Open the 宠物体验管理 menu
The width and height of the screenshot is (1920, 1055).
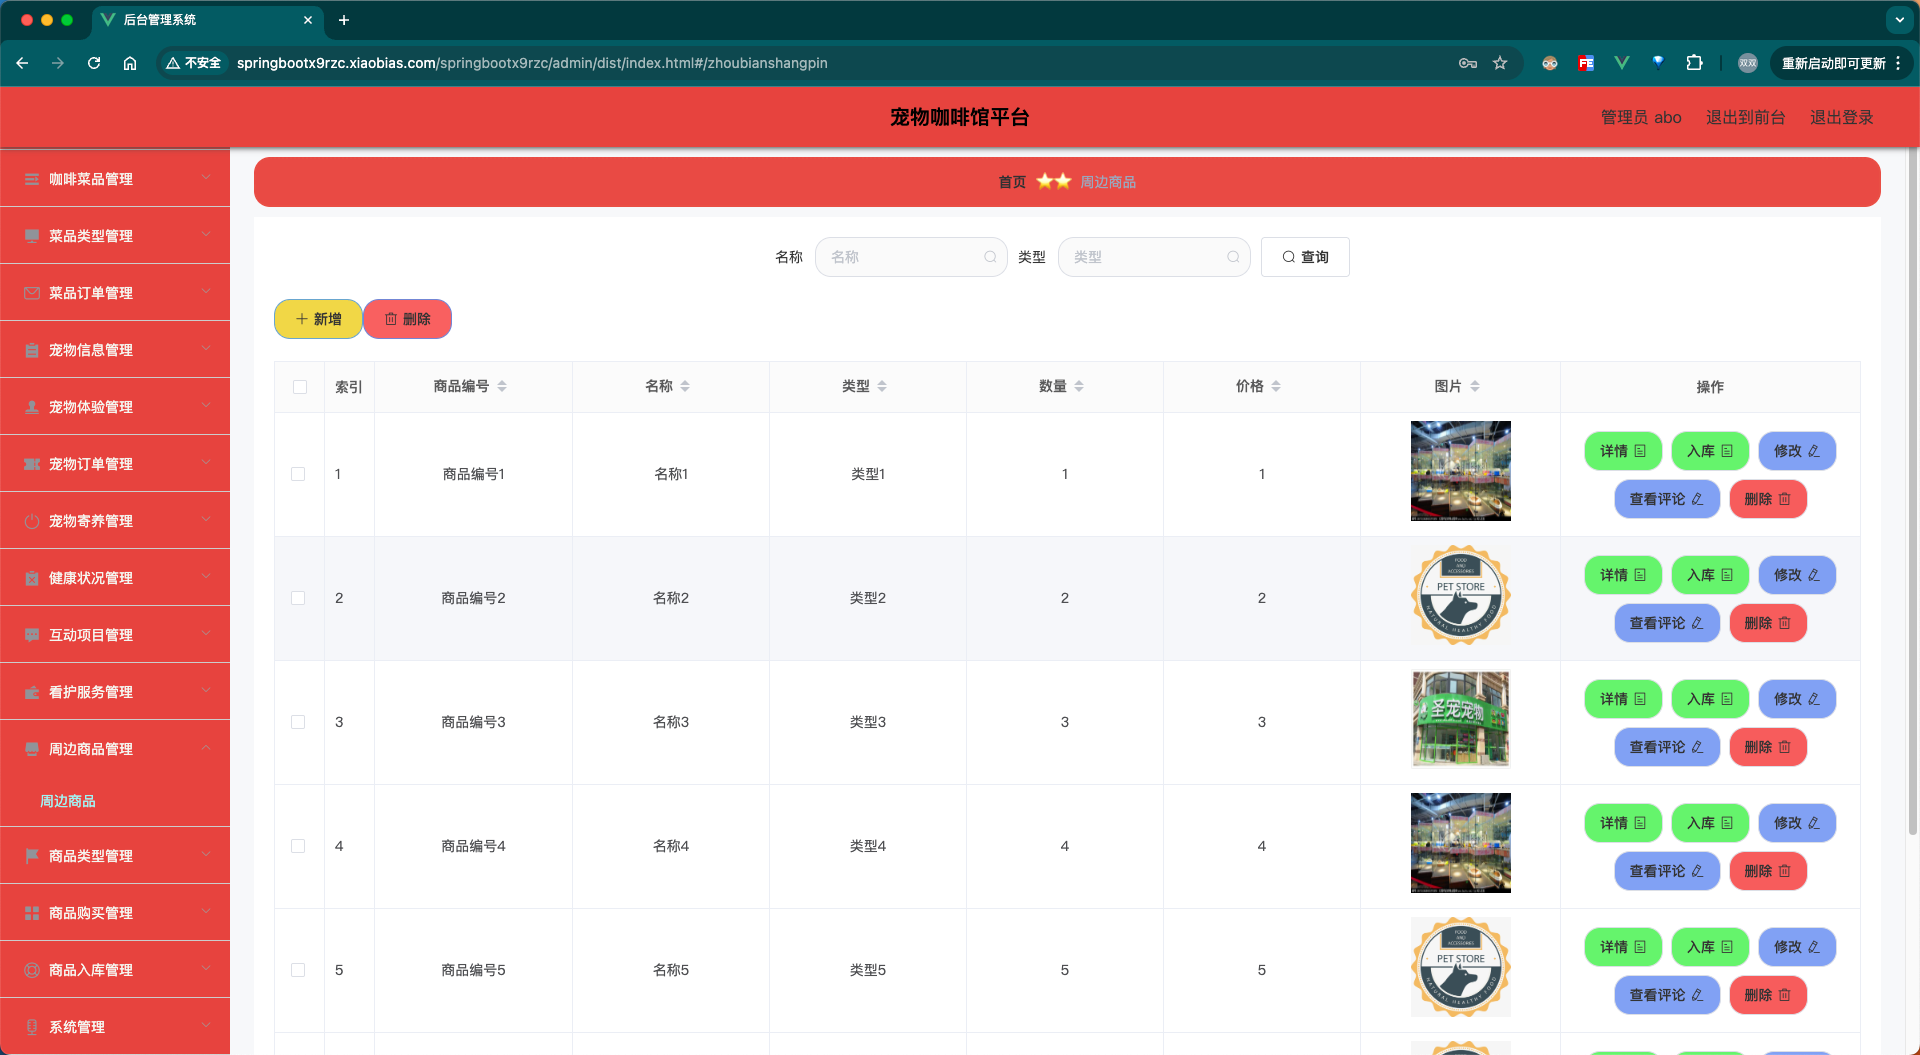tap(115, 407)
